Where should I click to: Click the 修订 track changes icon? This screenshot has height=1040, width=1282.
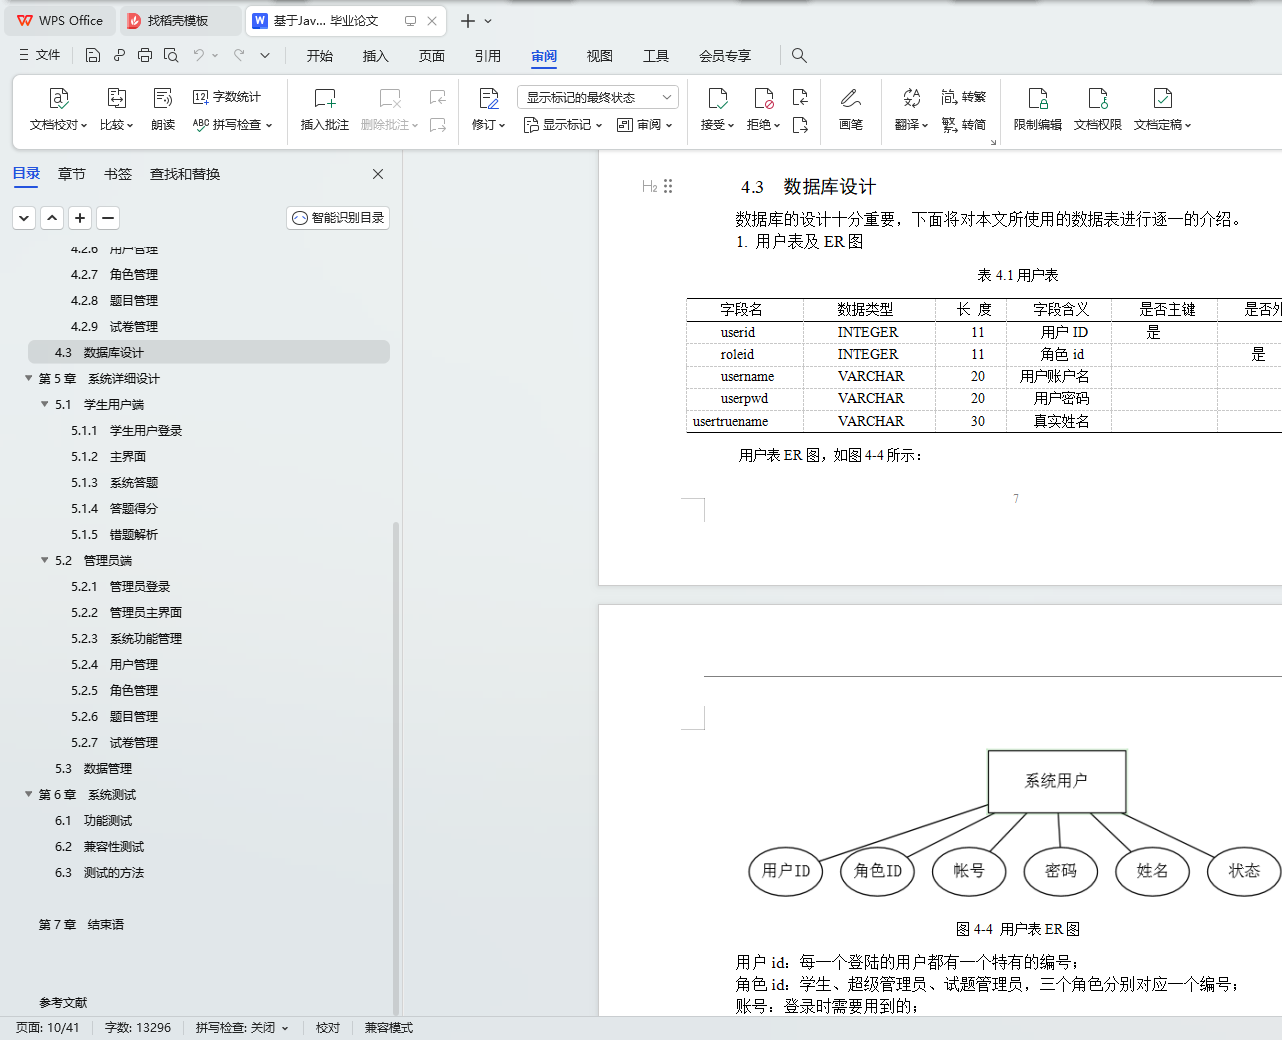[x=489, y=98]
